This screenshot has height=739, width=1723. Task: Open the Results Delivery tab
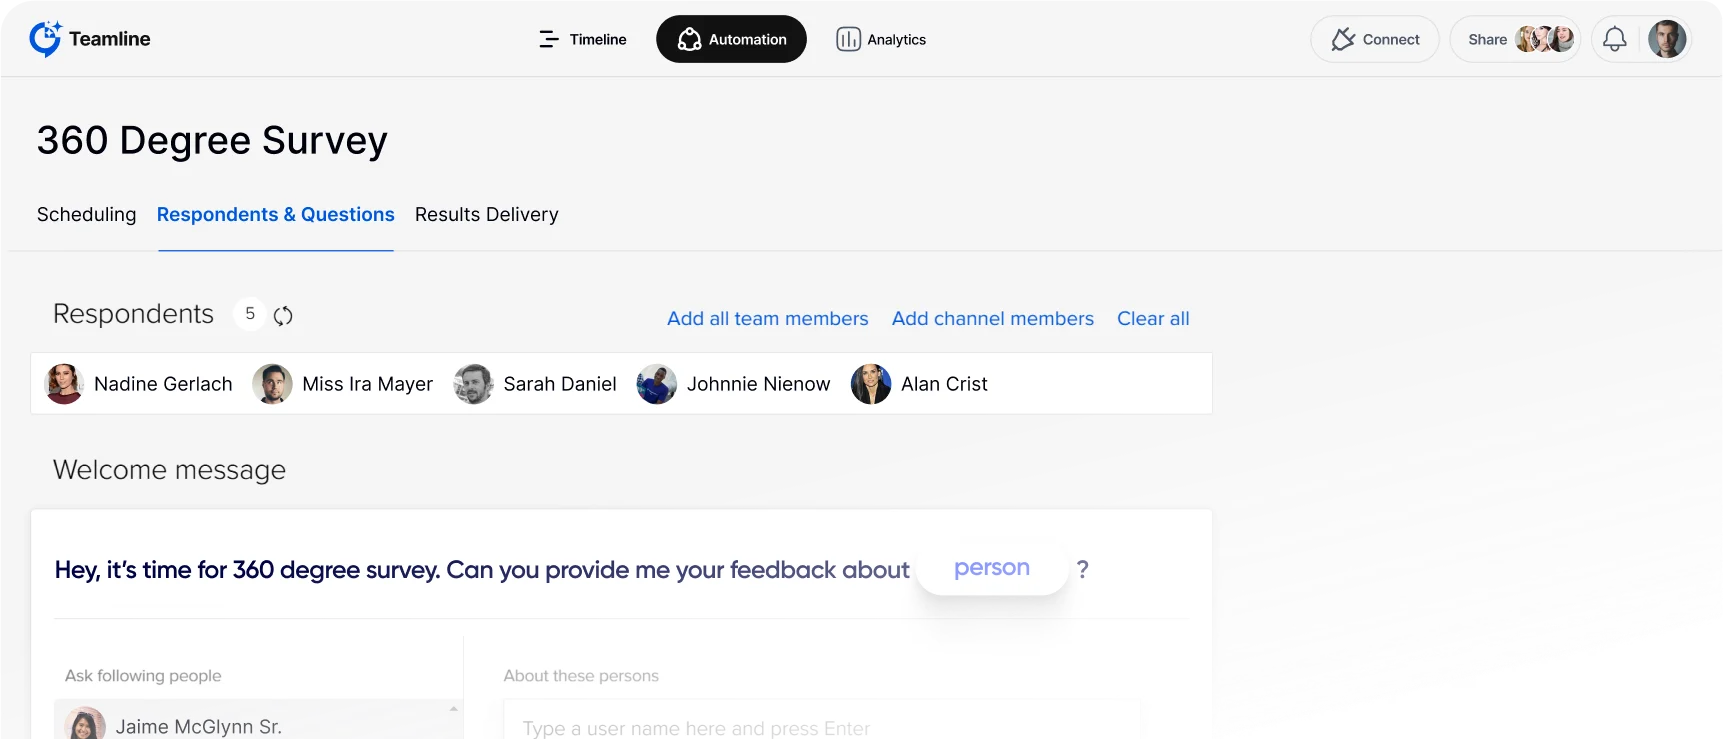click(487, 214)
